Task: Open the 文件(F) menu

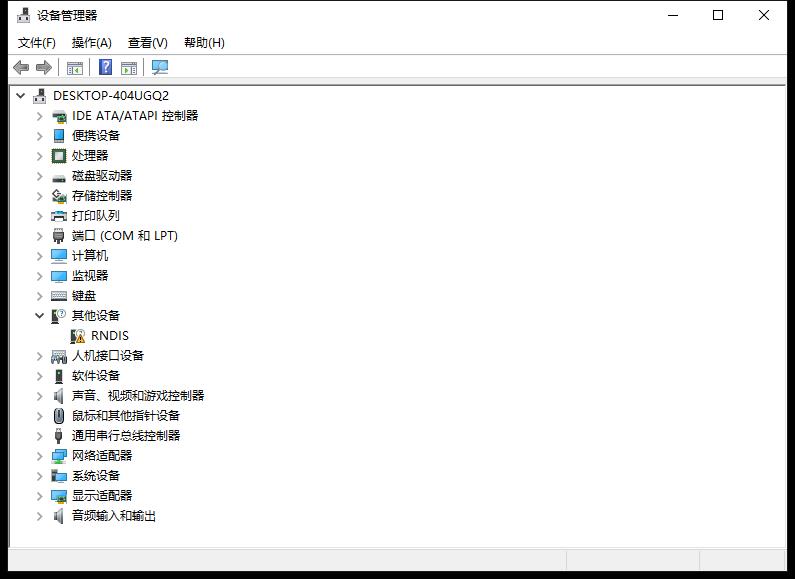Action: [x=37, y=42]
